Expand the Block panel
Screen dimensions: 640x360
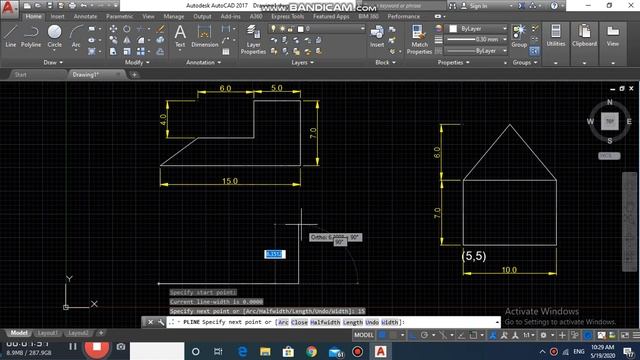(x=385, y=62)
